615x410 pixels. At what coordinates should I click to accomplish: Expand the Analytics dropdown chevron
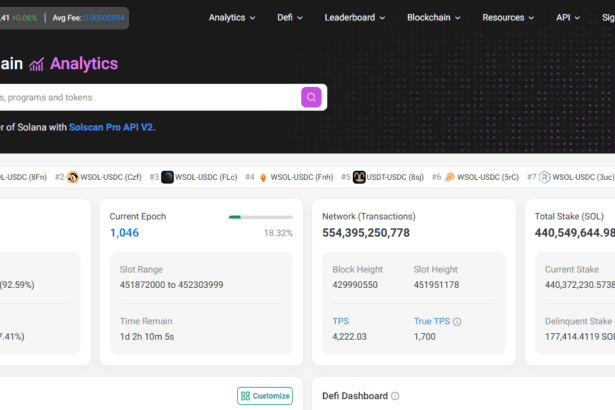pos(252,18)
